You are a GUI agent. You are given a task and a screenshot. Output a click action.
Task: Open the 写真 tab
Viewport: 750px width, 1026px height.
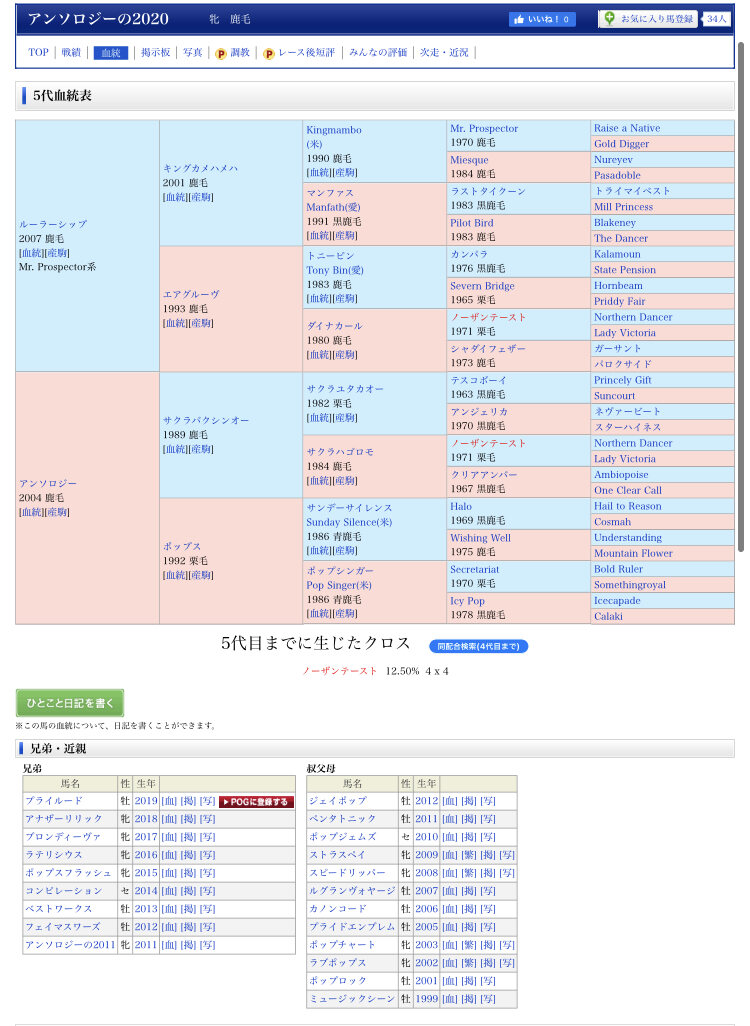point(192,52)
